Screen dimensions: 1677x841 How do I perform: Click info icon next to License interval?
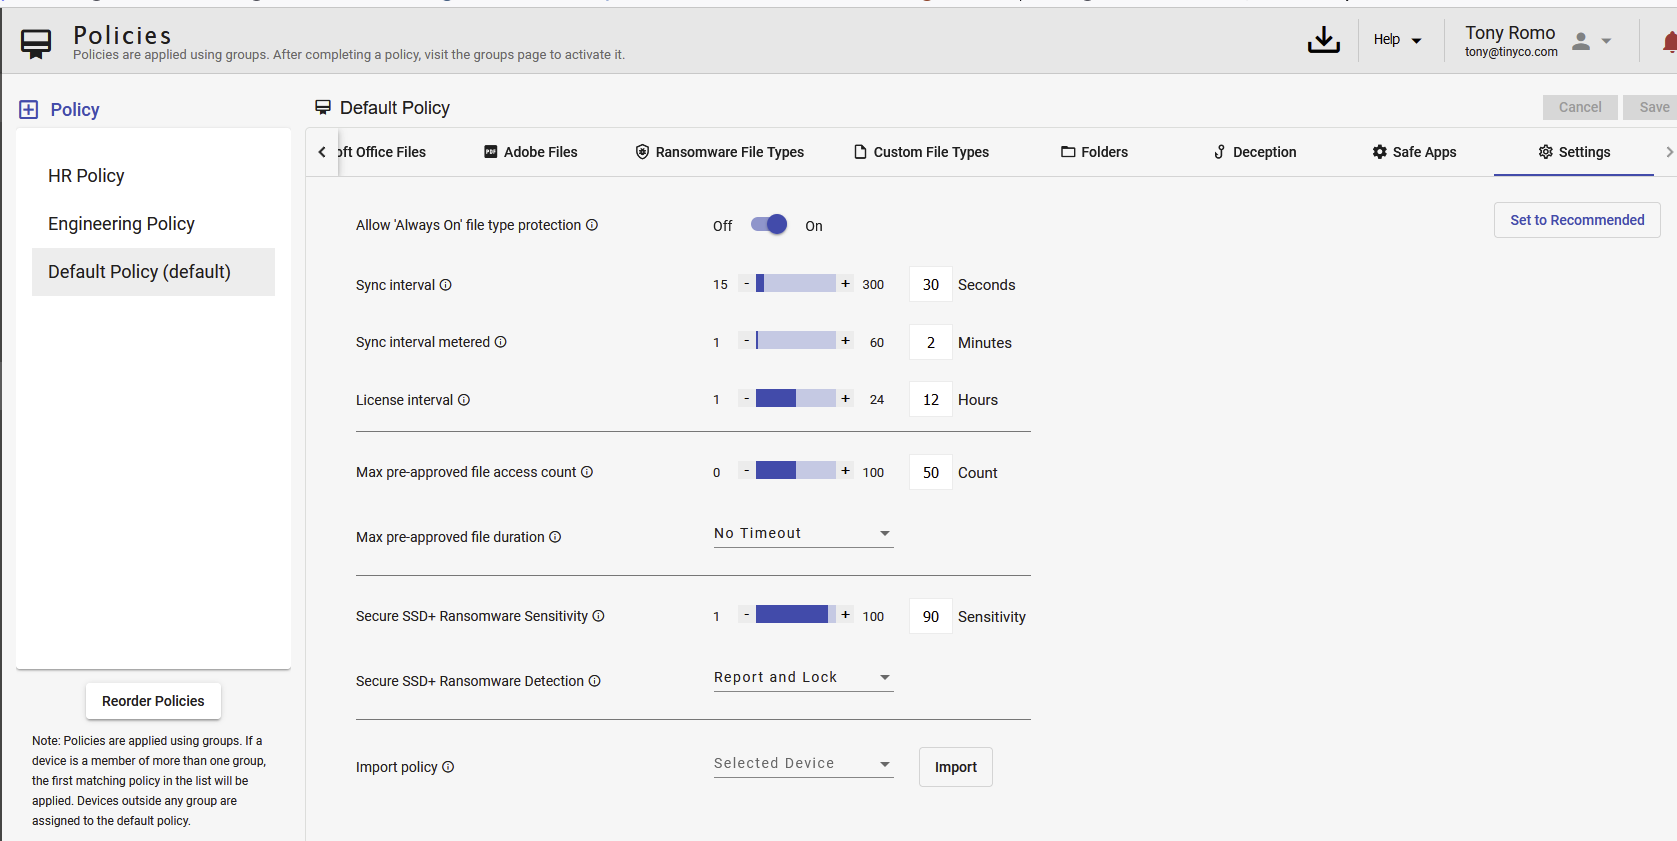[x=464, y=400]
